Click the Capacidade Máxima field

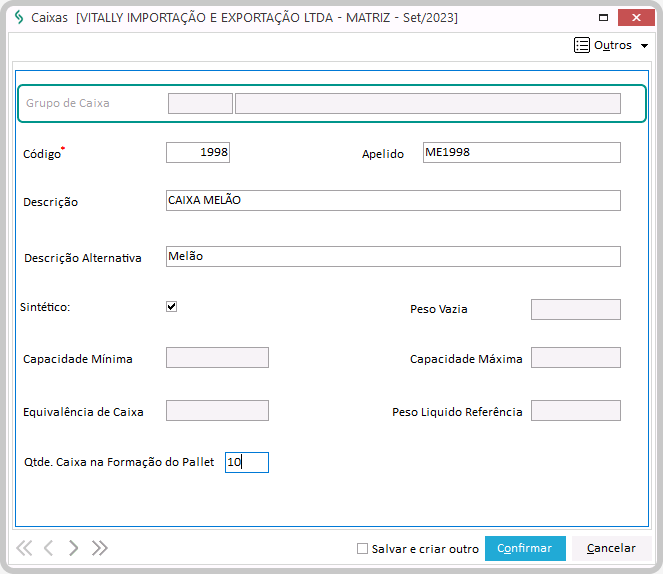click(576, 358)
